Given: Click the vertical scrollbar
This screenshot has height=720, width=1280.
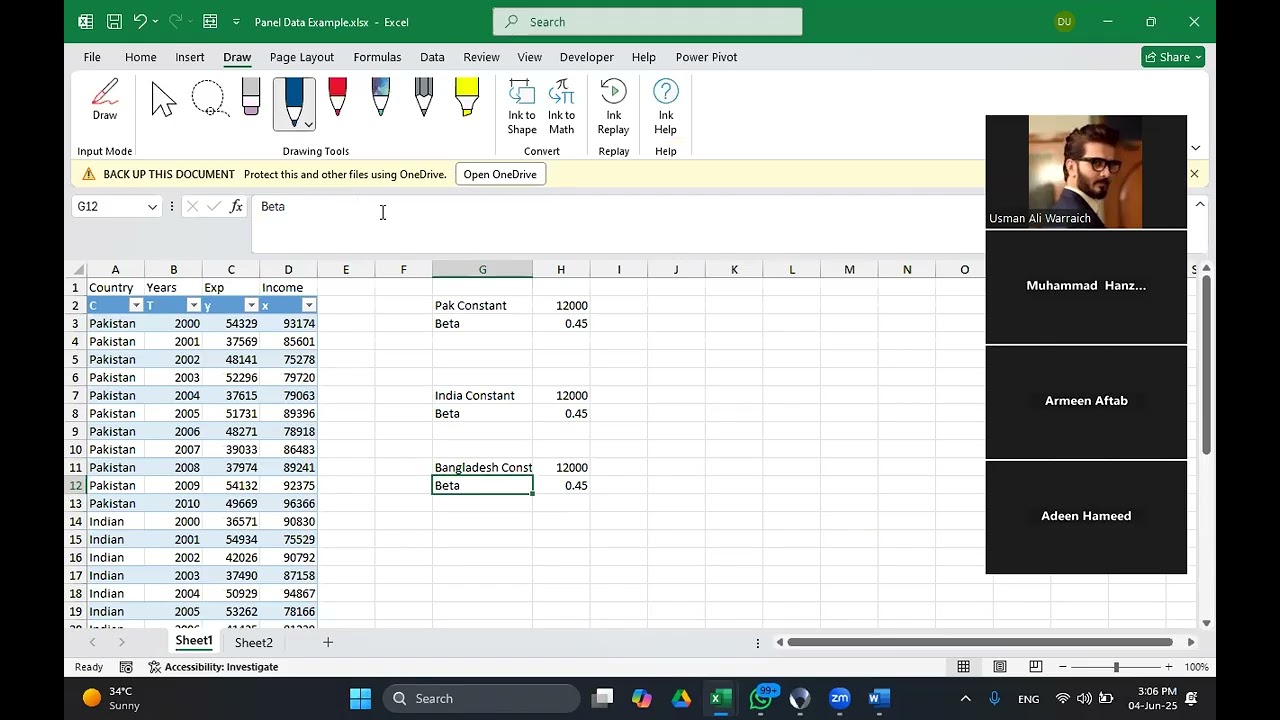Looking at the screenshot, I should coord(1207,365).
